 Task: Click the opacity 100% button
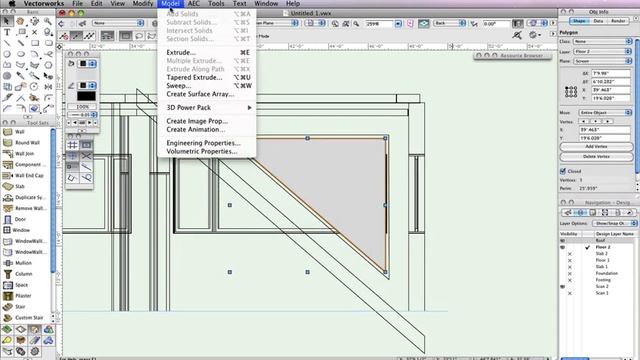pos(82,107)
